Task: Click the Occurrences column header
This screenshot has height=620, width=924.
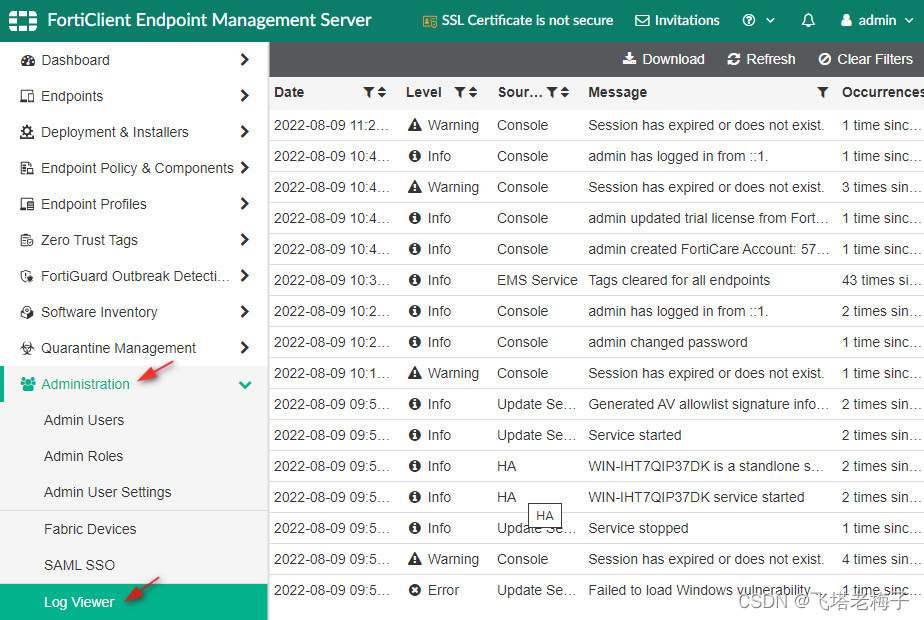Action: point(882,92)
